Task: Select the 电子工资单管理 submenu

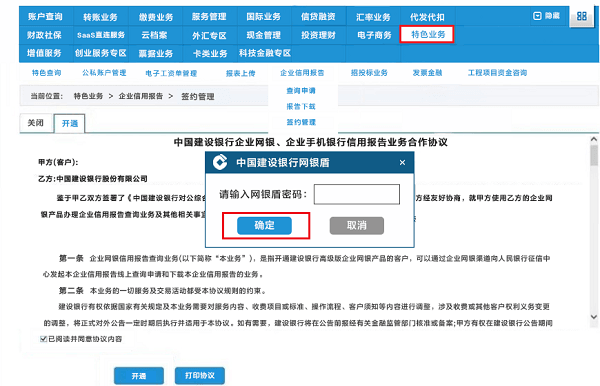Action: coord(171,73)
